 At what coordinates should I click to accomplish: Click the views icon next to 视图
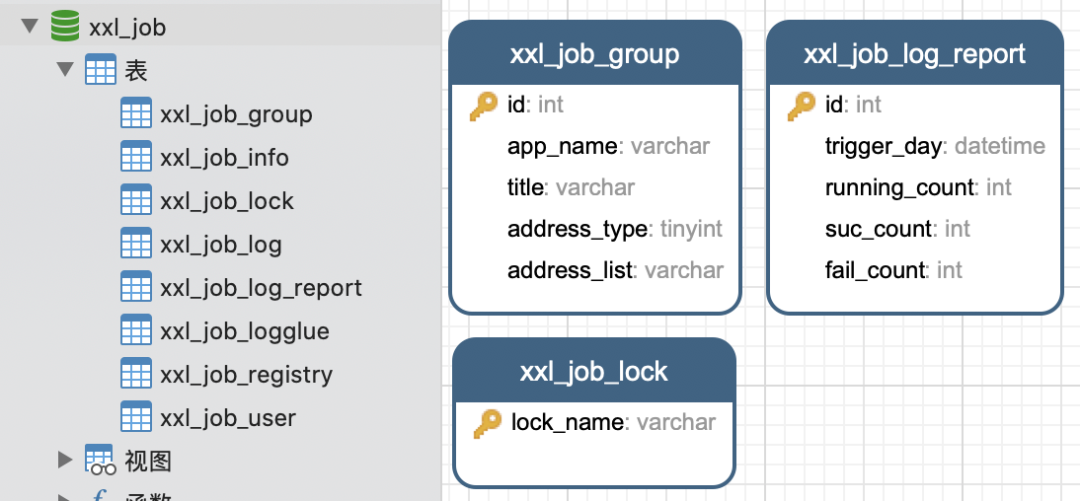(x=100, y=460)
